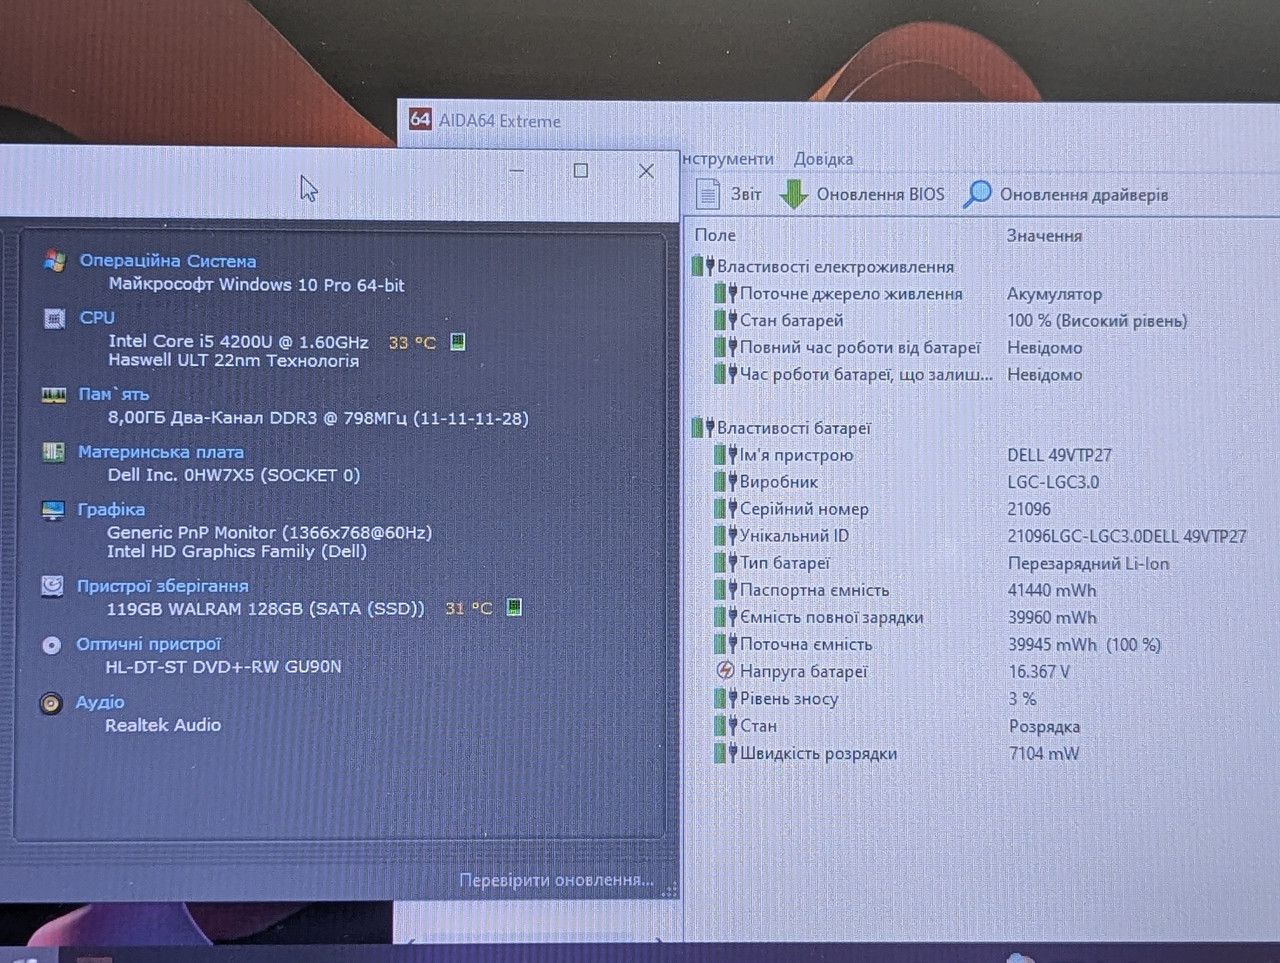Click the Оновлення BIOS toolbar label
The image size is (1280, 963).
pyautogui.click(x=880, y=194)
